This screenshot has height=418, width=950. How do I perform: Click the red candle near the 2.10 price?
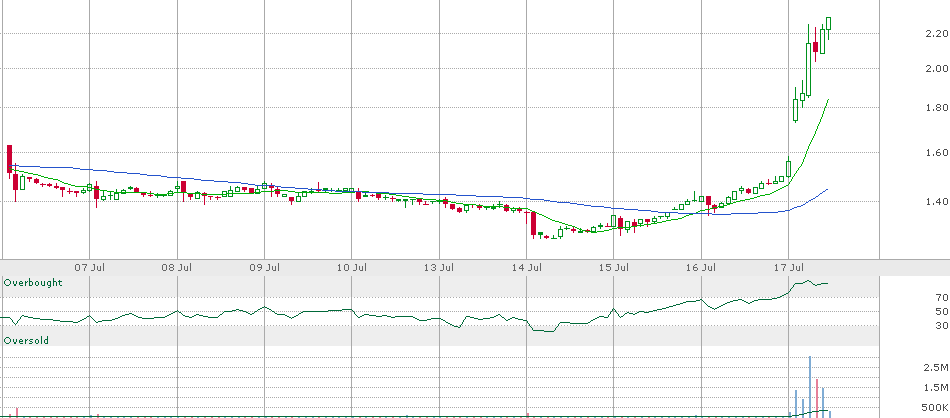click(x=815, y=47)
